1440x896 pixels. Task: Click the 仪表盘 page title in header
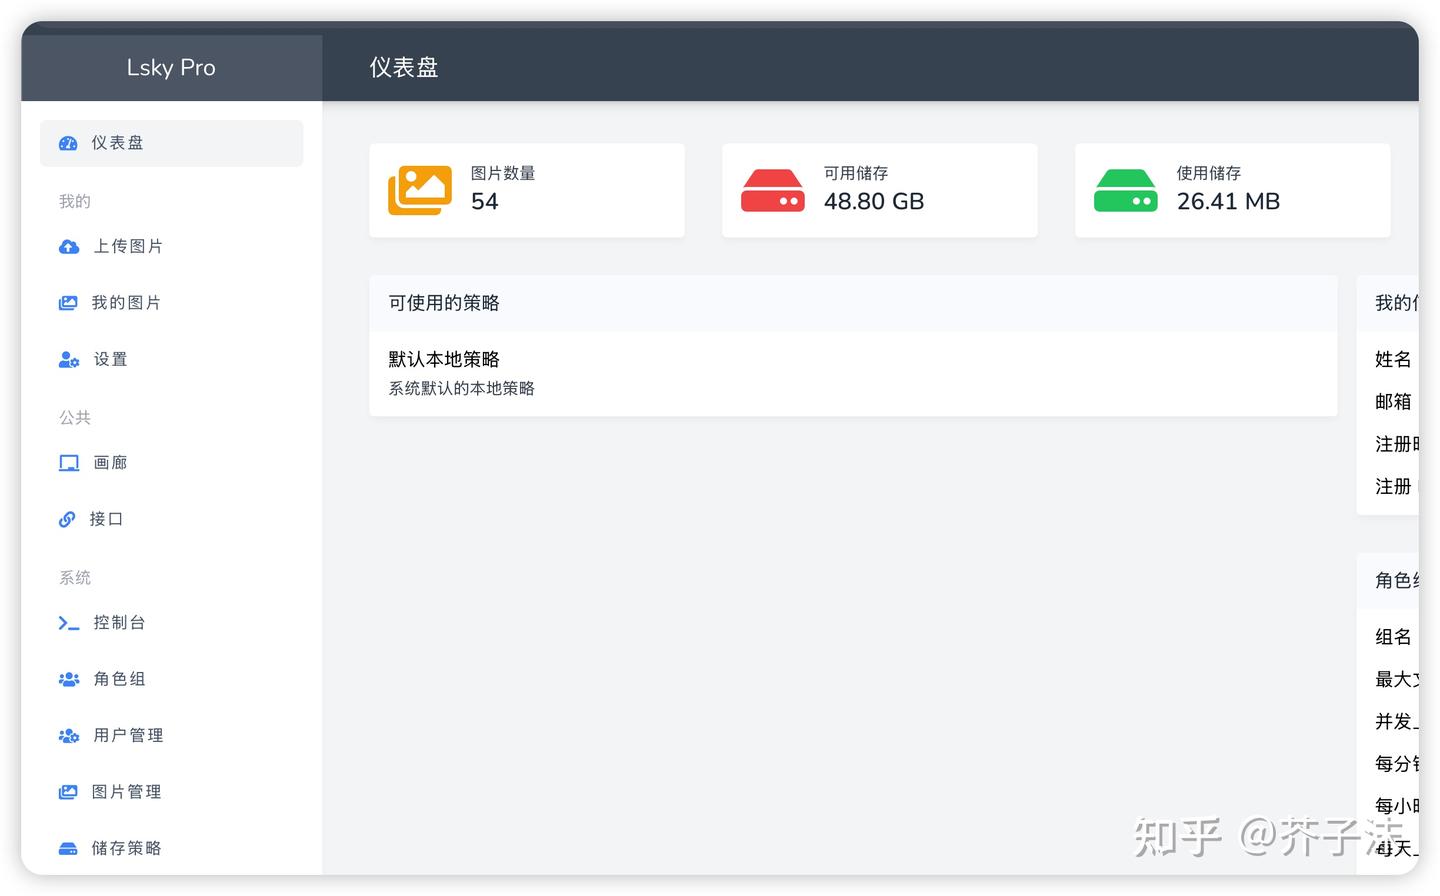tap(404, 67)
